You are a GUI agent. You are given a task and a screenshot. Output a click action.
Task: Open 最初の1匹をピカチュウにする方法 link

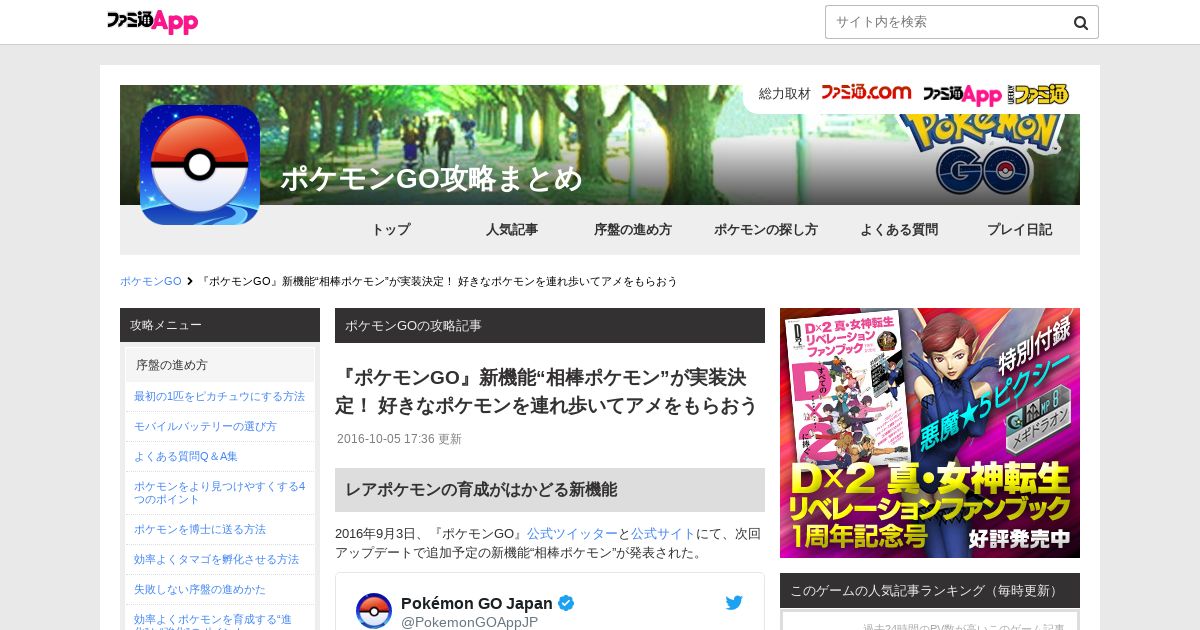(219, 396)
